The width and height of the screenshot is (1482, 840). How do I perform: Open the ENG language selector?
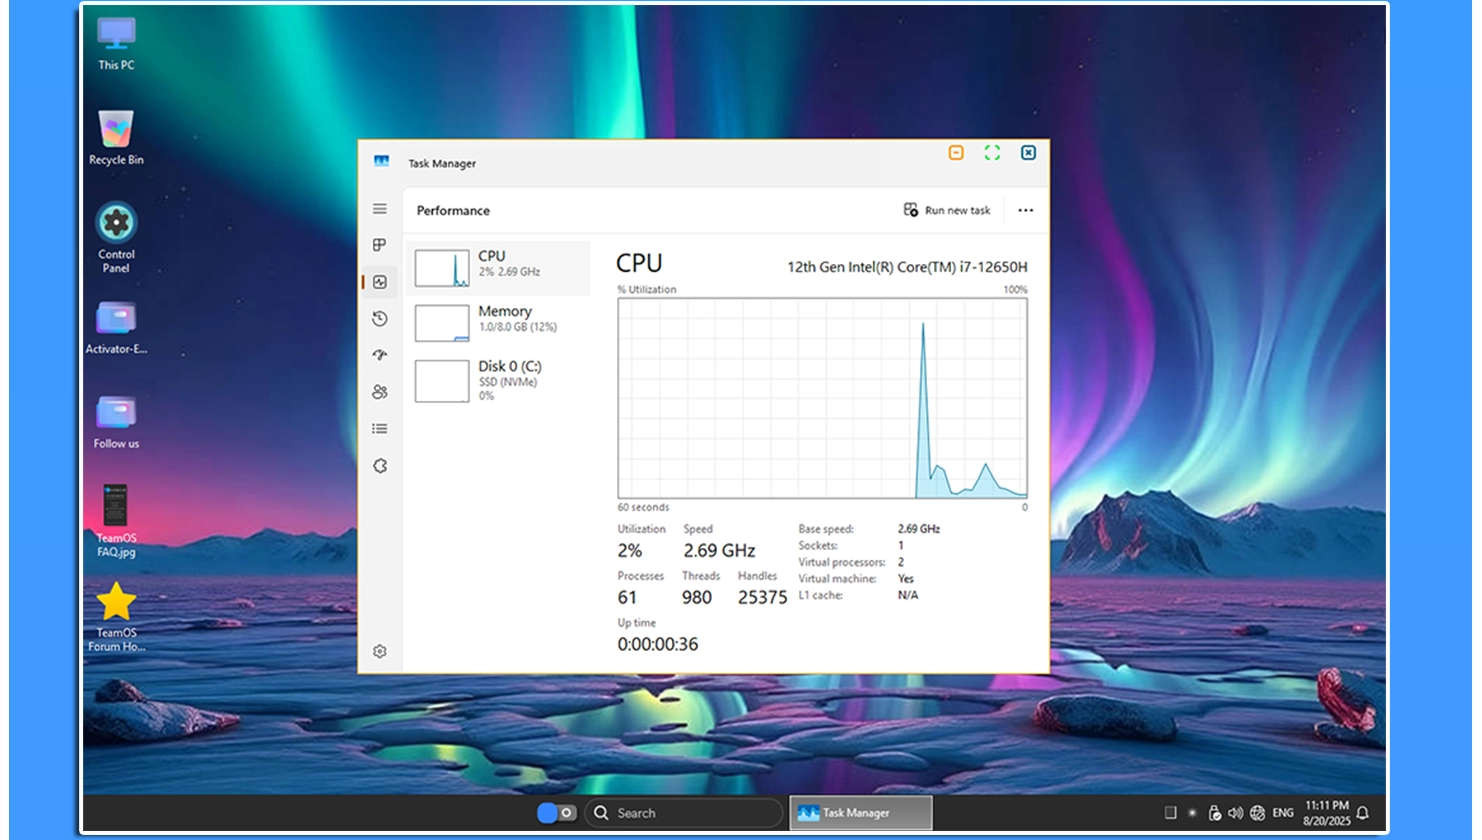1283,813
